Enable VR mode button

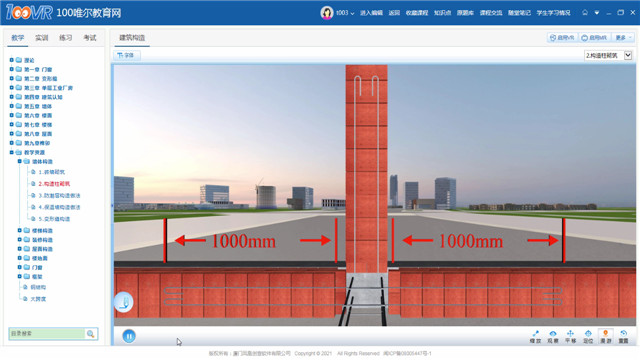(562, 38)
